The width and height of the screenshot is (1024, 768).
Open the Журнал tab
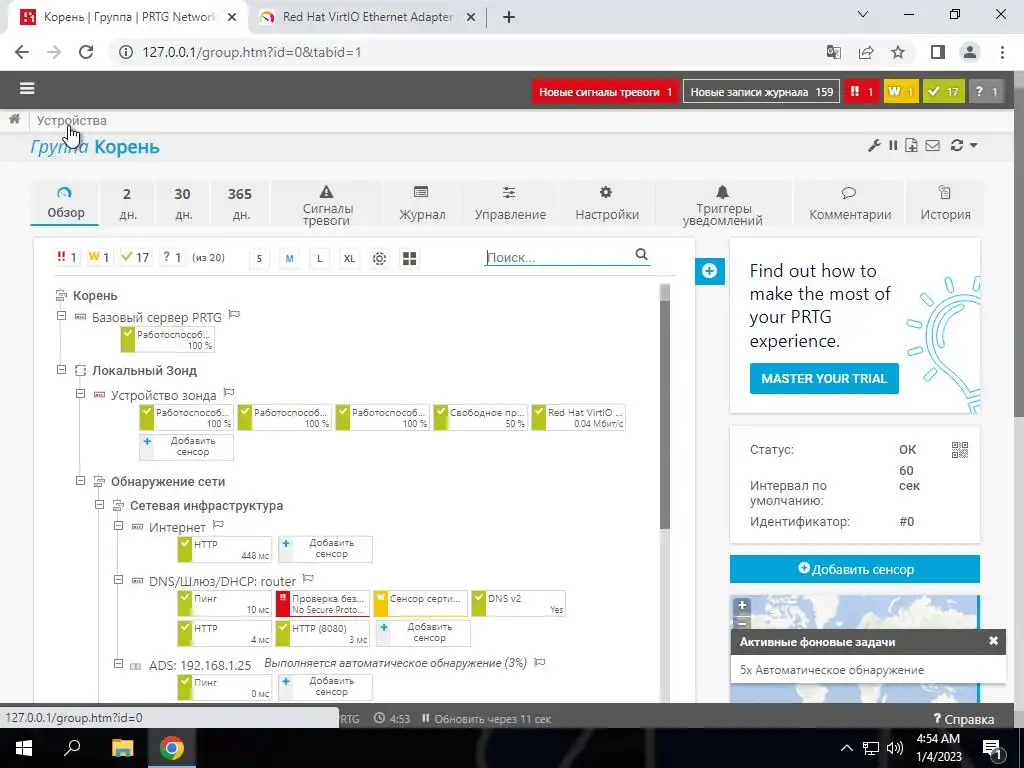[422, 203]
